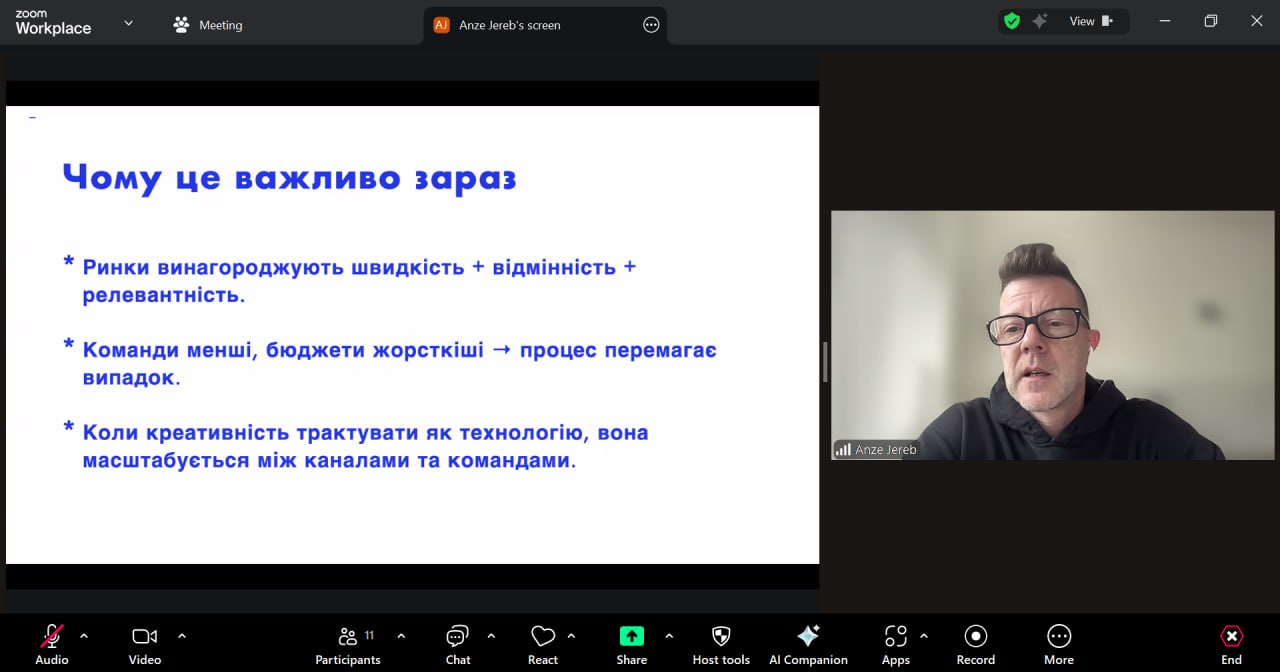Open the View layout menu
The height and width of the screenshot is (672, 1280).
click(x=1090, y=21)
